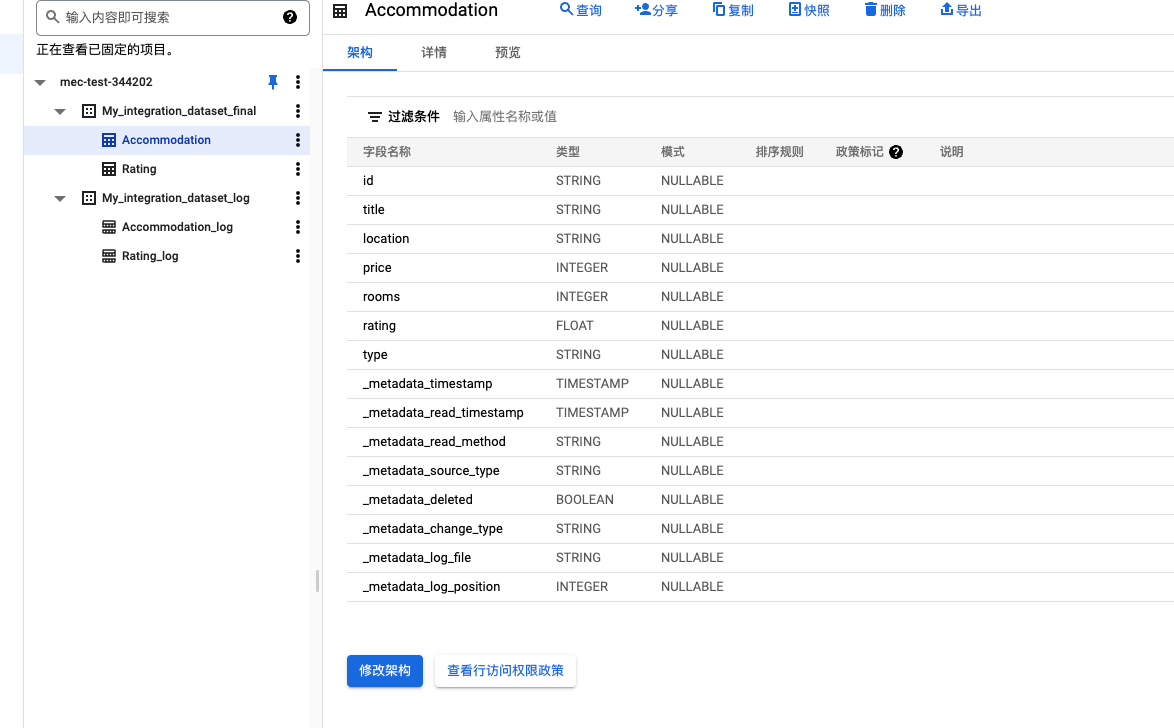Click the 分享 toolbar button
1174x728 pixels.
tap(656, 10)
